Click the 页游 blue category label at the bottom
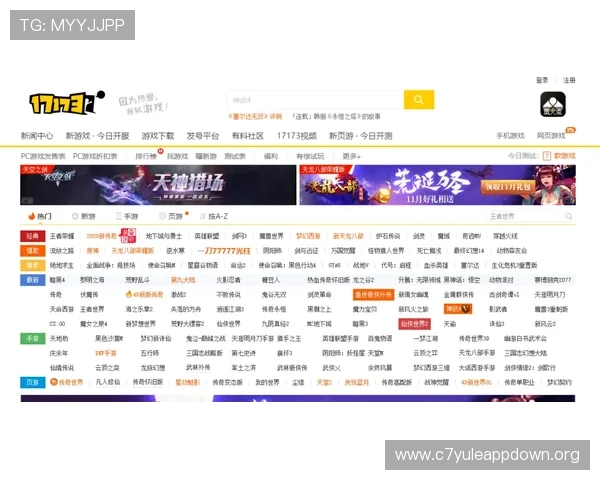This screenshot has height=480, width=600. point(33,382)
